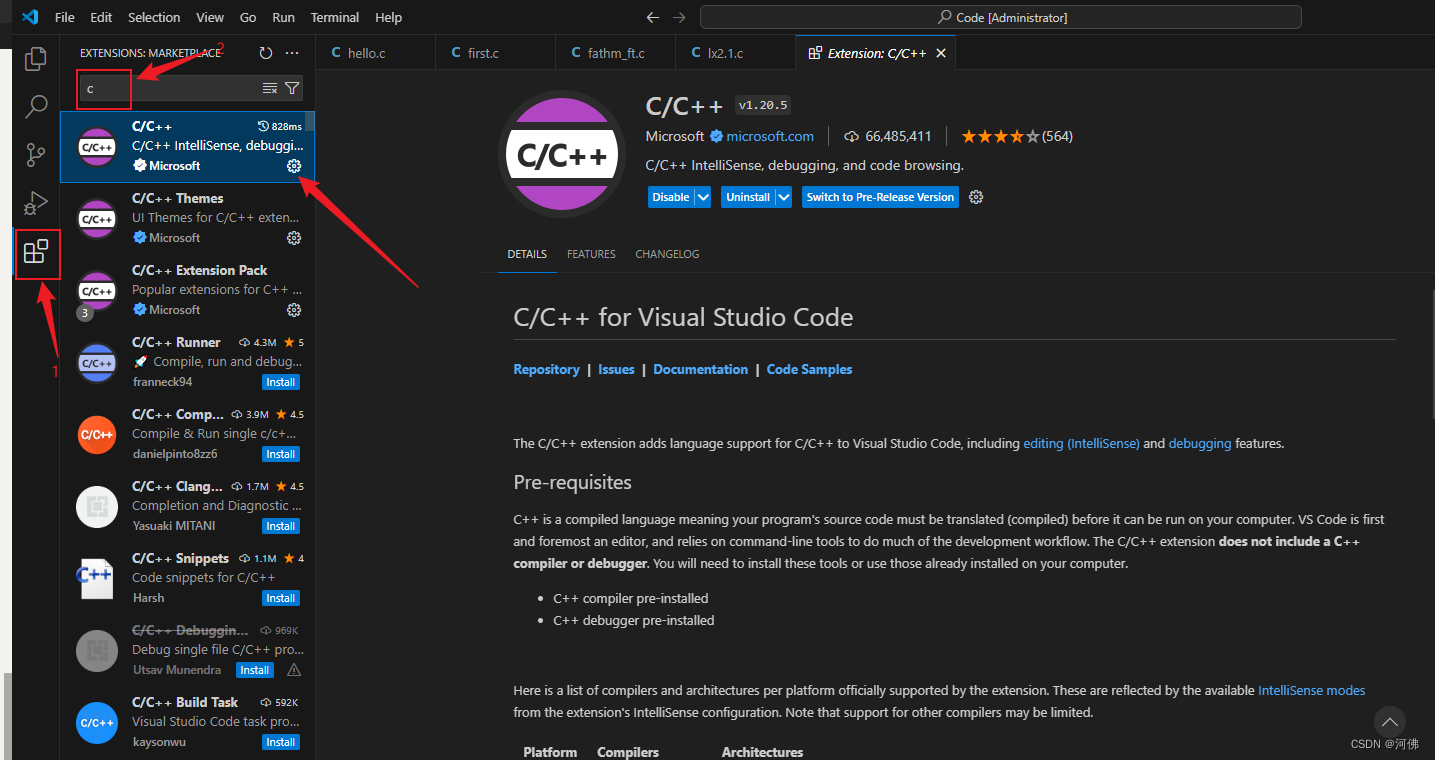Expand the Uninstall button dropdown arrow
Image resolution: width=1435 pixels, height=760 pixels.
pyautogui.click(x=784, y=197)
